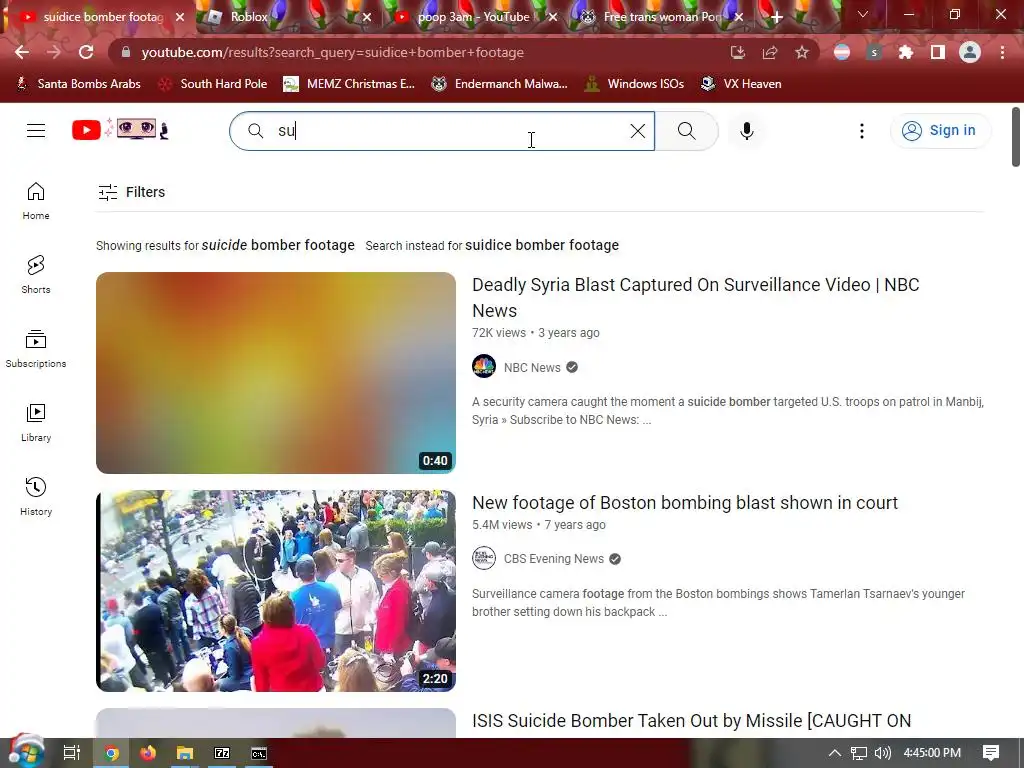
Task: Open Shorts from the sidebar
Action: [36, 275]
